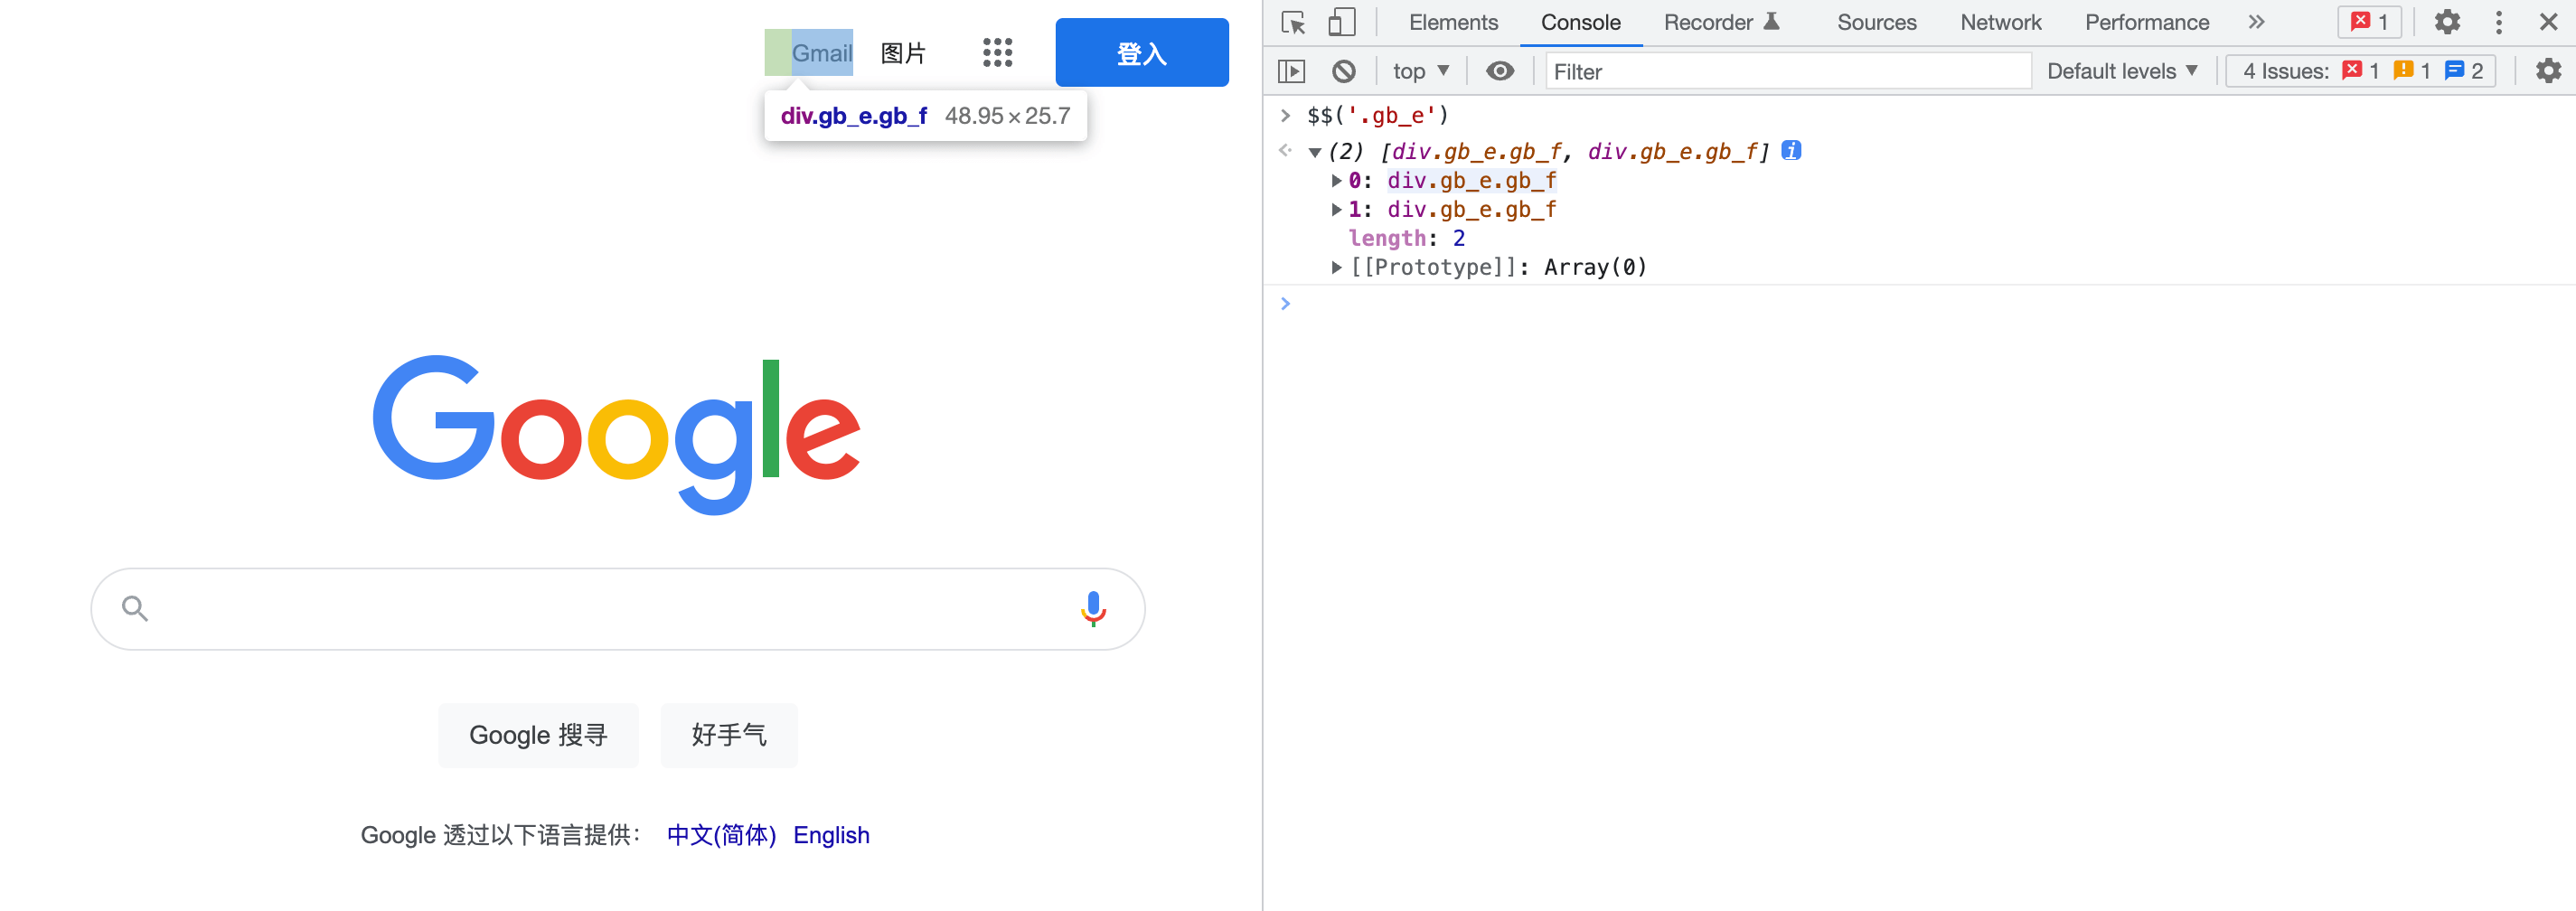
Task: Switch language to 中文(简体)
Action: coord(721,835)
